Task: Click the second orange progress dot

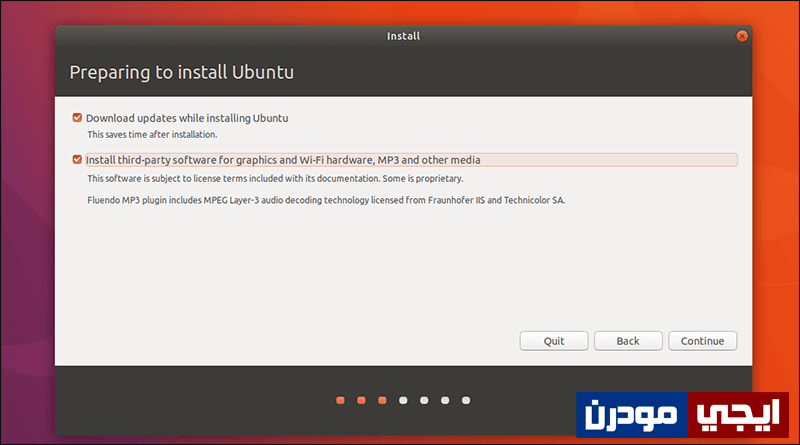Action: pos(361,401)
